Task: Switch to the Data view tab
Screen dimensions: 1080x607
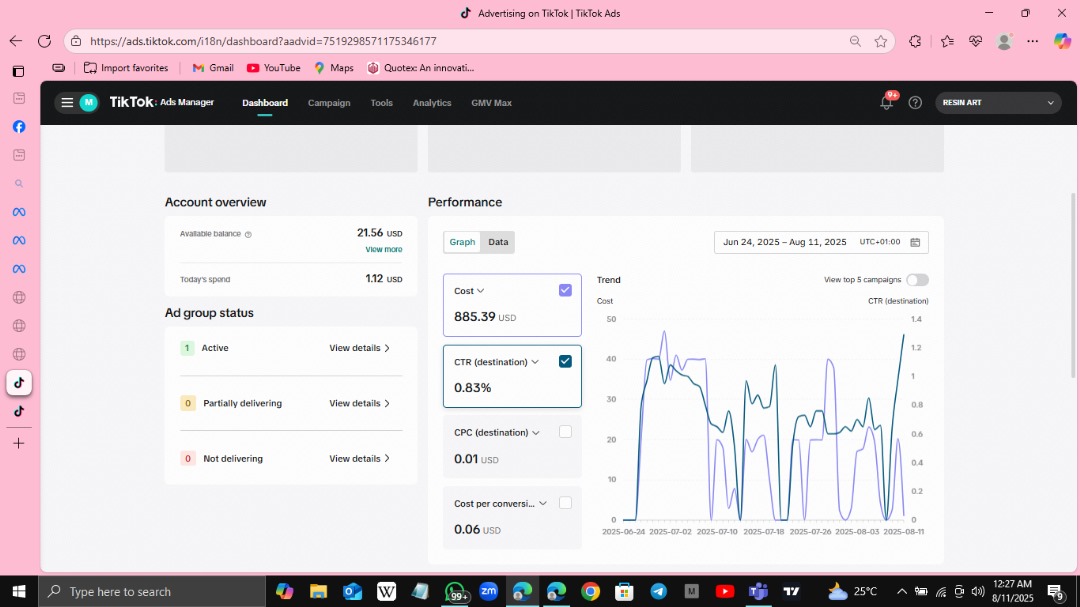Action: [x=498, y=242]
